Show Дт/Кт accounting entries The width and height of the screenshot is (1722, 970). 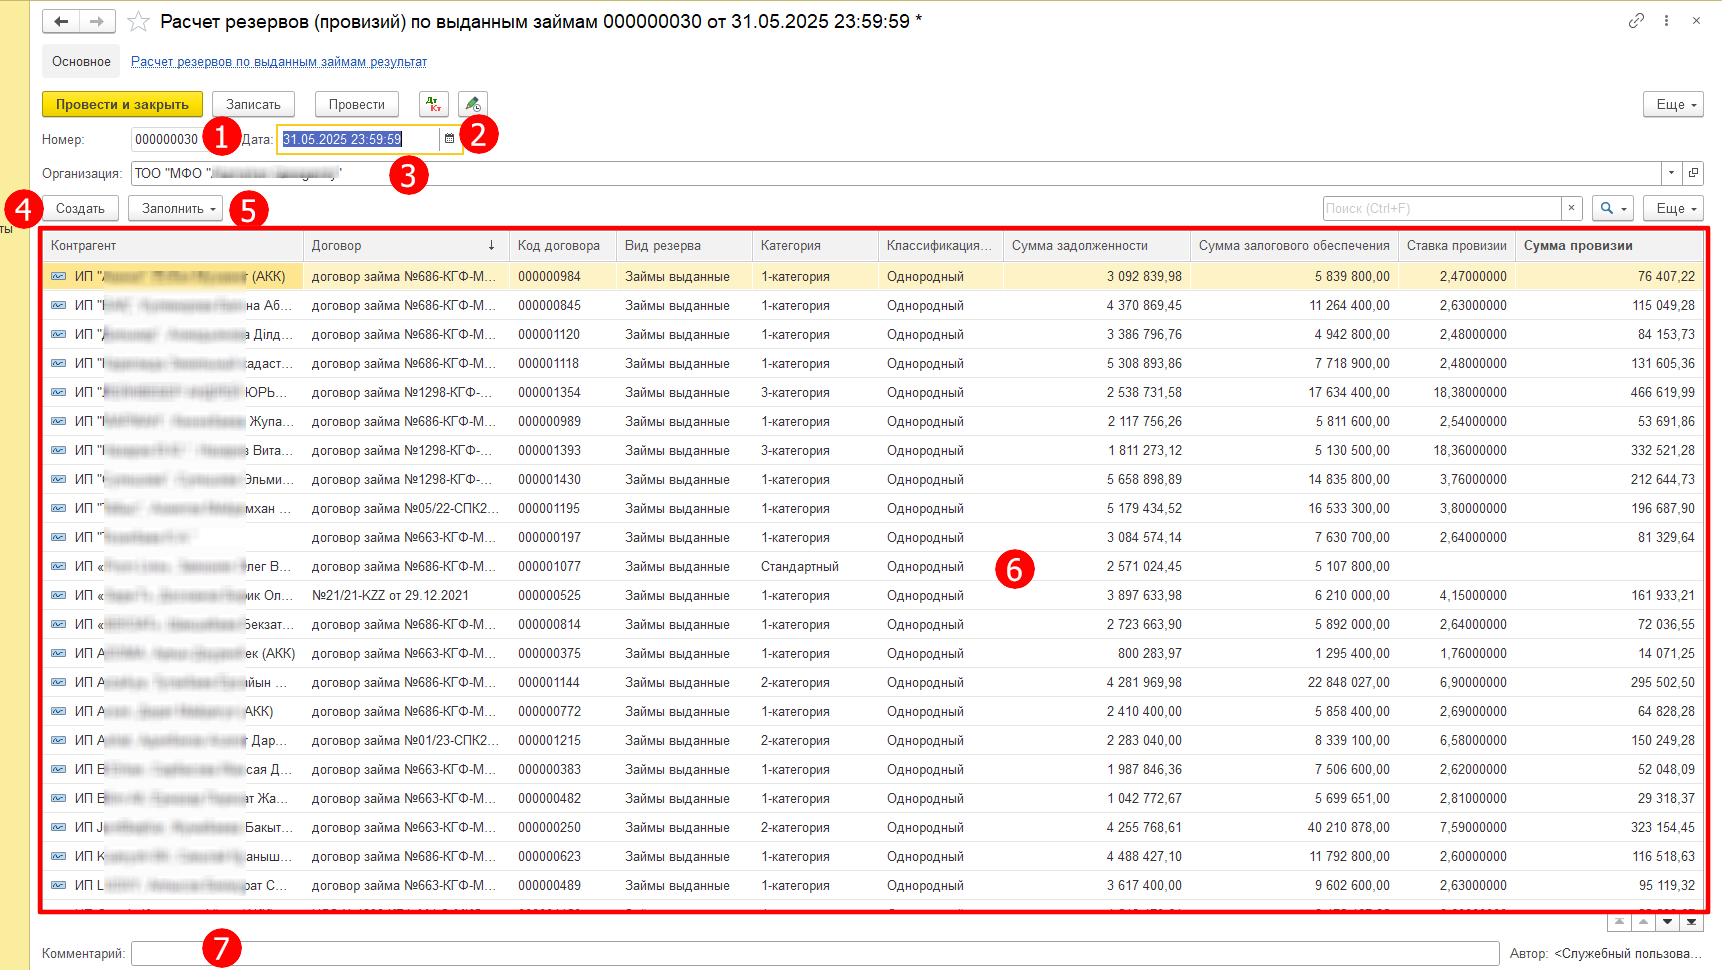click(x=433, y=104)
